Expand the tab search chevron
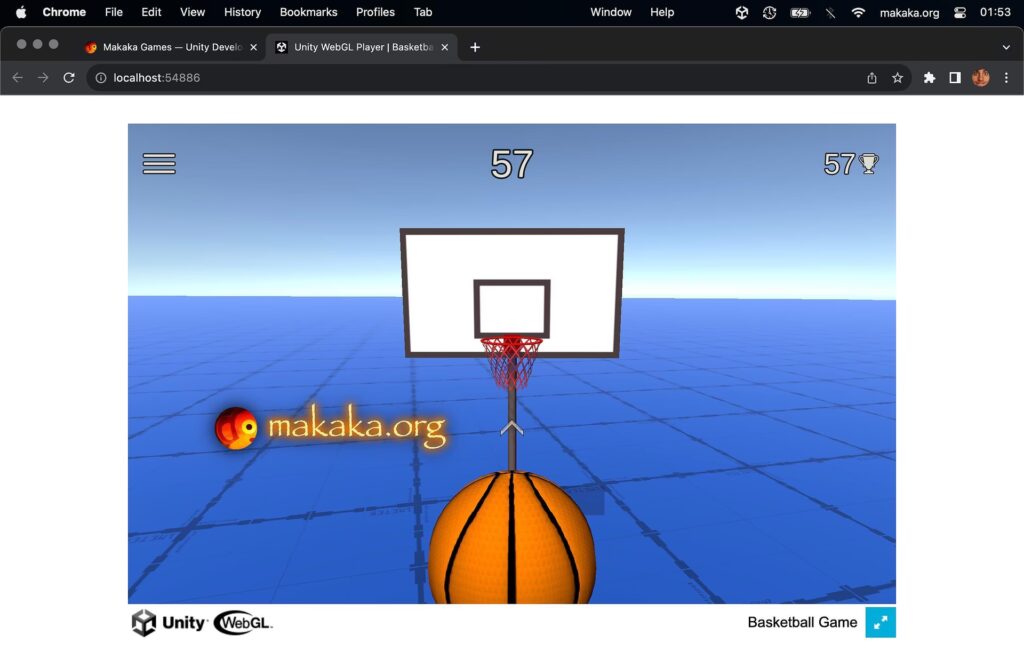Viewport: 1024px width, 666px height. tap(1006, 47)
